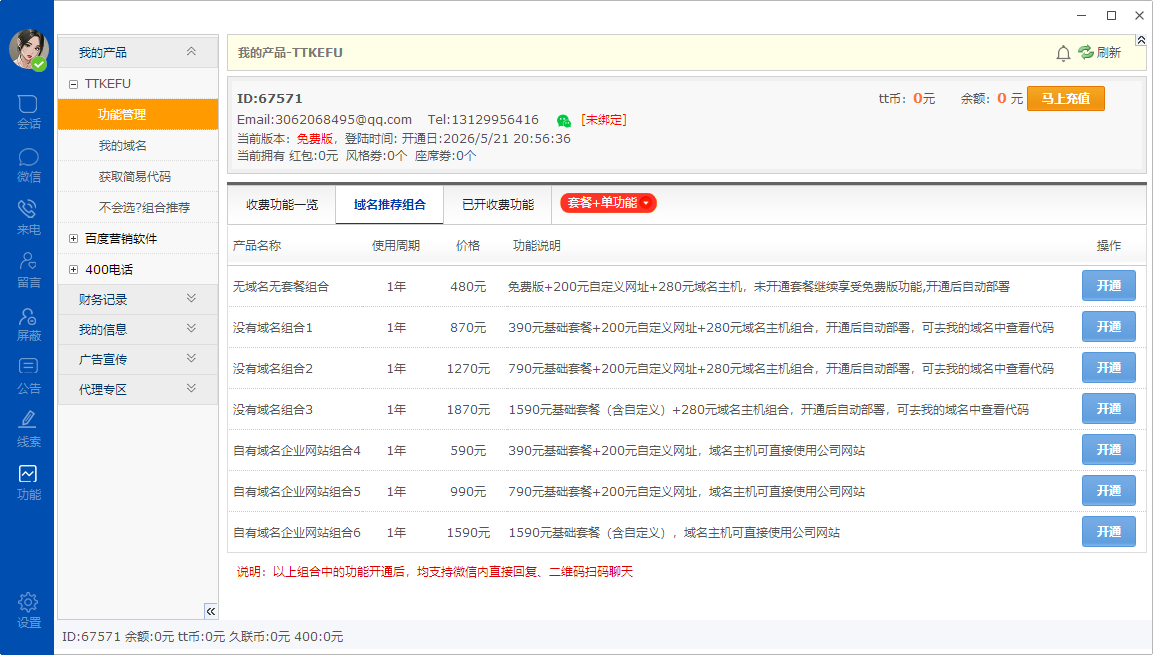Click the green WeChat binding icon
The height and width of the screenshot is (655, 1153).
pyautogui.click(x=563, y=121)
